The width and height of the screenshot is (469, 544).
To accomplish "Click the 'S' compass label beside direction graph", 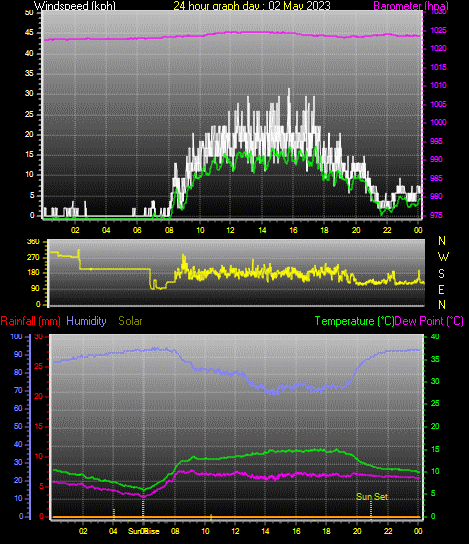I will pos(441,274).
